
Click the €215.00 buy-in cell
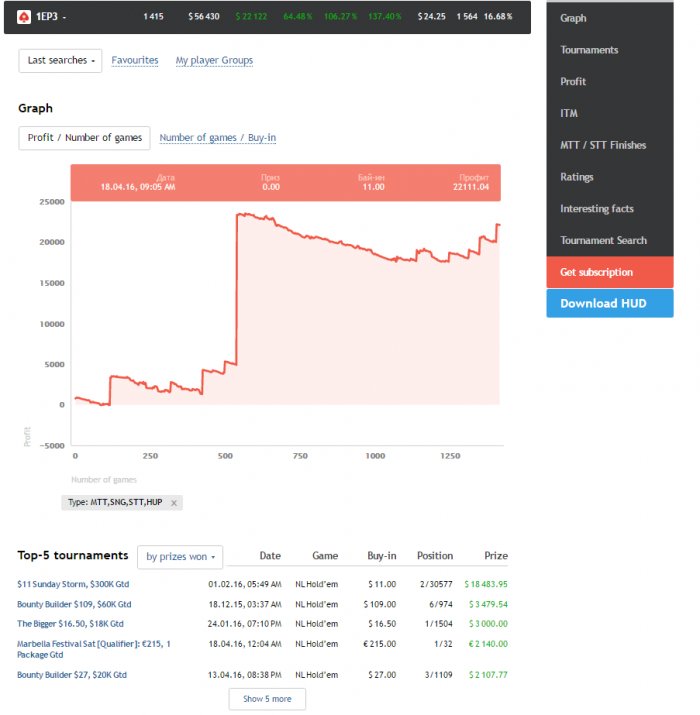(379, 644)
